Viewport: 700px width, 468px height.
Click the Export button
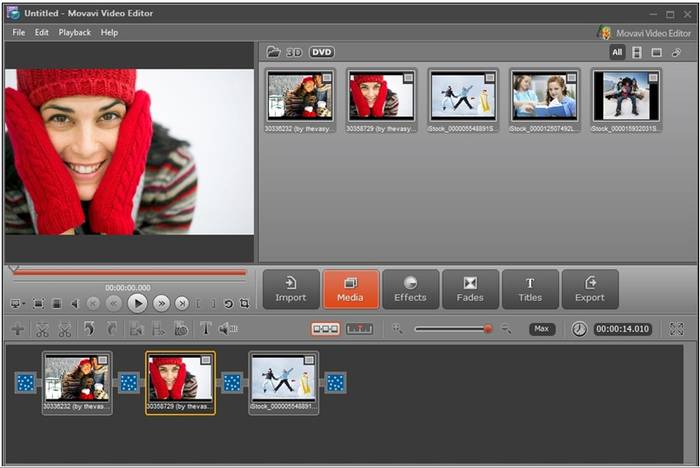[590, 289]
